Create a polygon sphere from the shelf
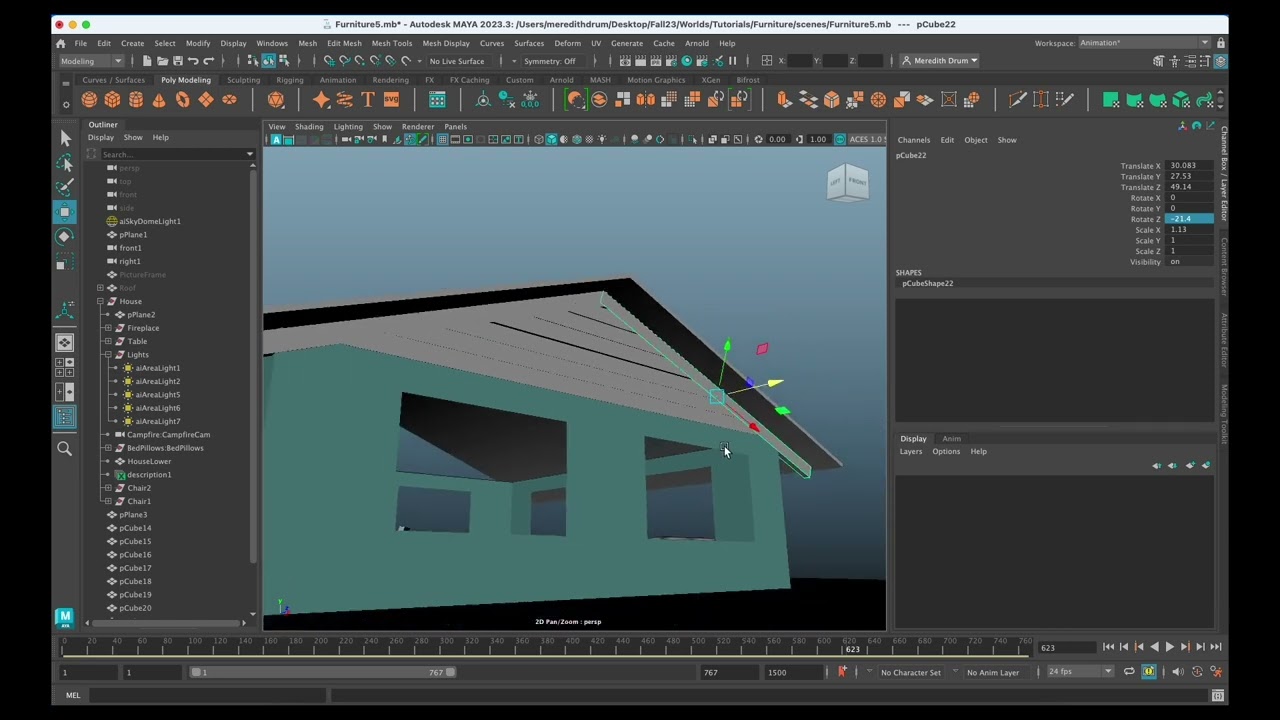The width and height of the screenshot is (1280, 720). coord(89,99)
